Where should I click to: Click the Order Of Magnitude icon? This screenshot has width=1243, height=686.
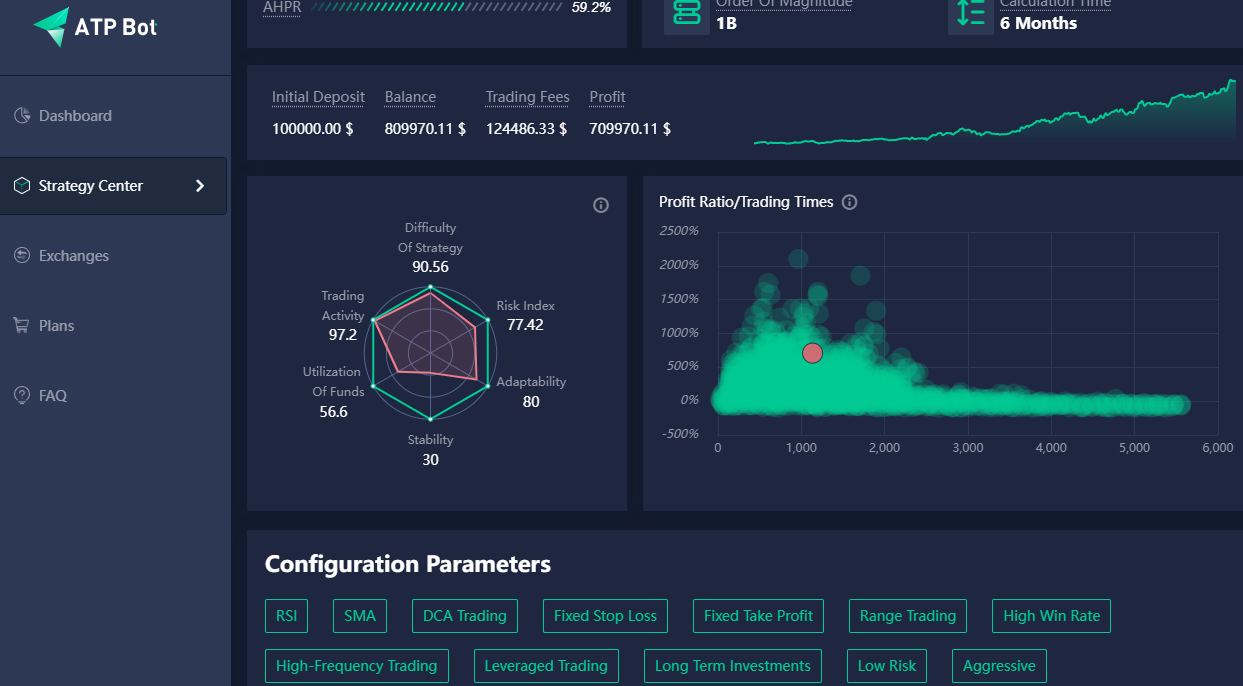pyautogui.click(x=687, y=13)
